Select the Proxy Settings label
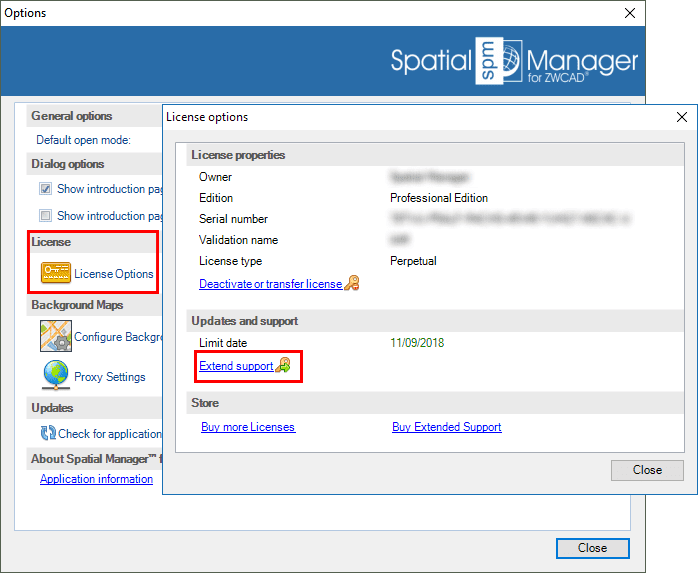Viewport: 698px width, 573px height. tap(109, 377)
